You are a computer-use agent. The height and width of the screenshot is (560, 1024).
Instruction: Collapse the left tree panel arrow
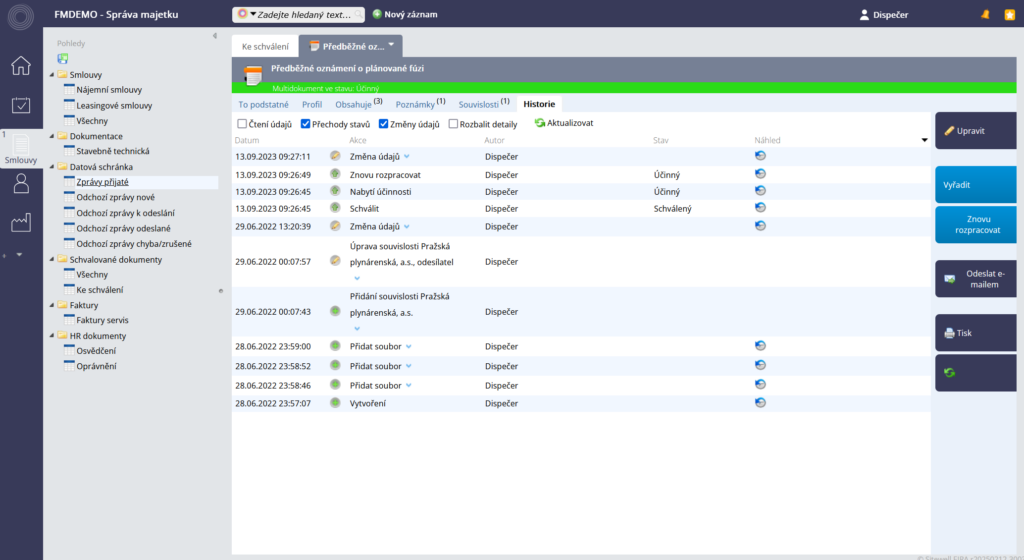[215, 36]
